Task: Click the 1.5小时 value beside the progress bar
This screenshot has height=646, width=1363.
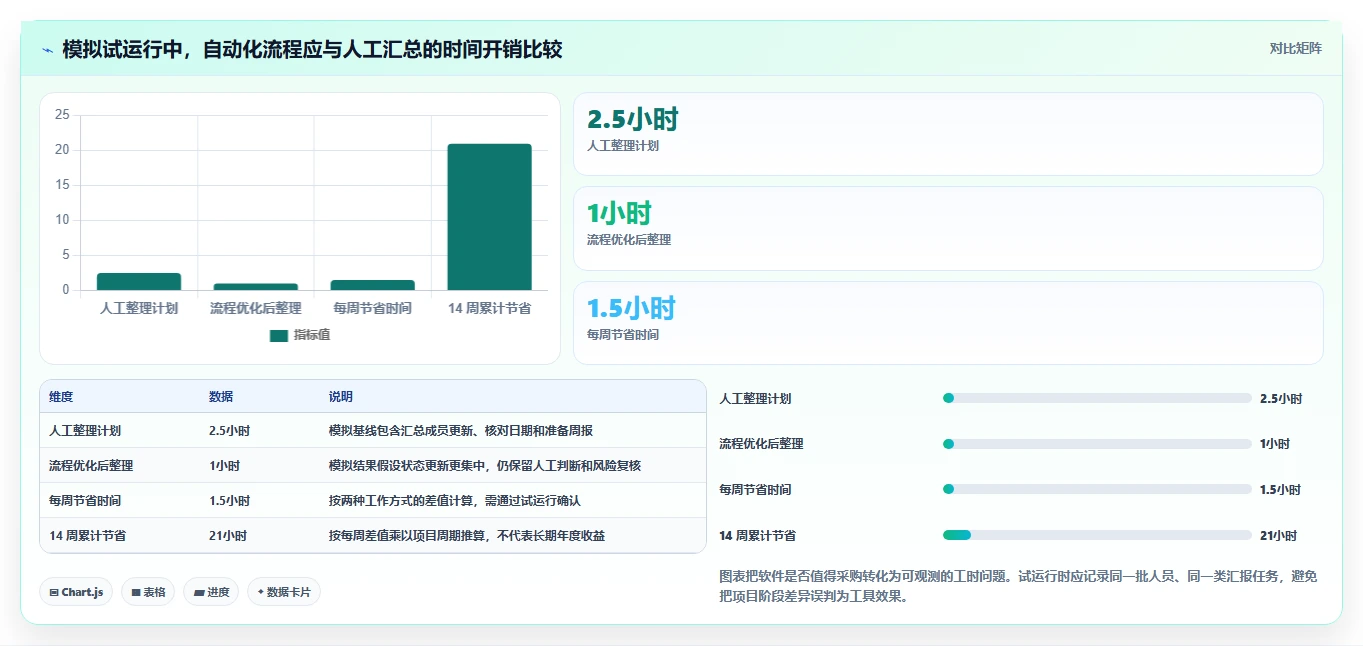Action: point(1281,489)
